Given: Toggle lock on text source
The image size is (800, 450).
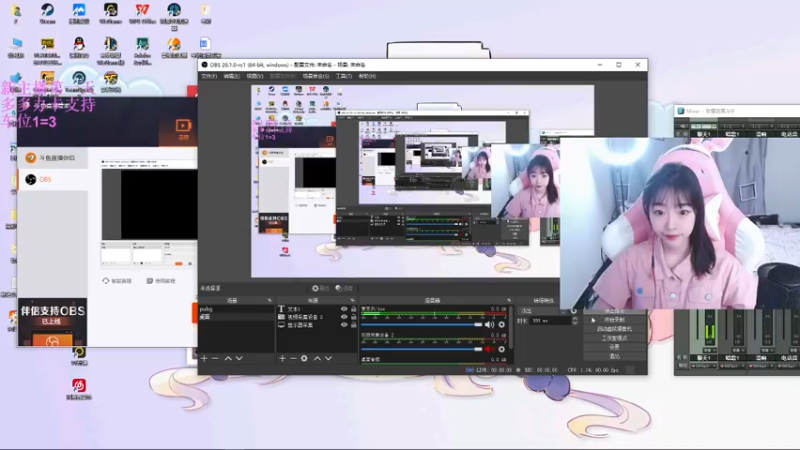Looking at the screenshot, I should tap(353, 309).
